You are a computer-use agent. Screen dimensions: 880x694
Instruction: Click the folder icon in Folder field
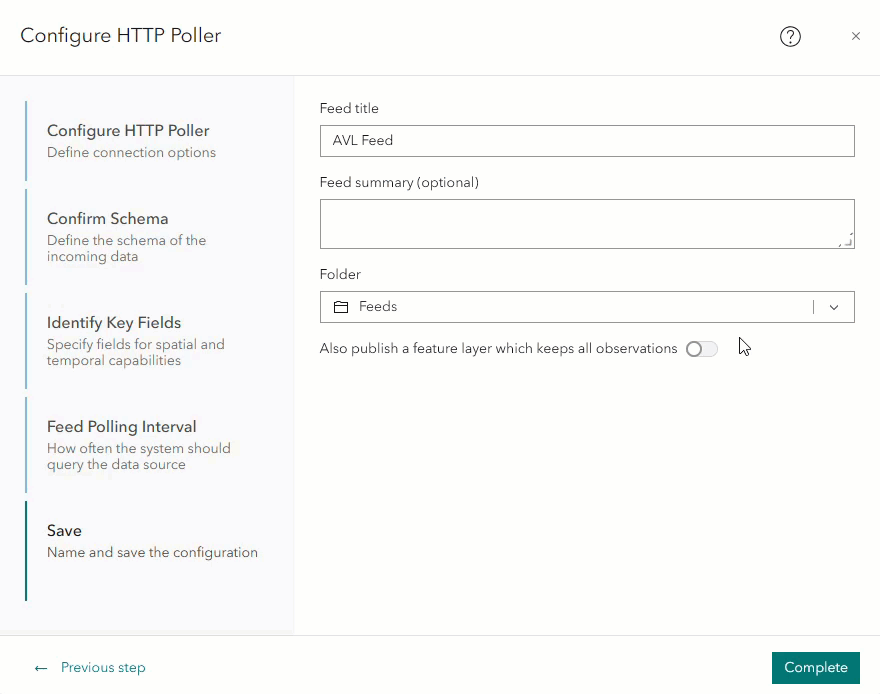click(x=340, y=307)
